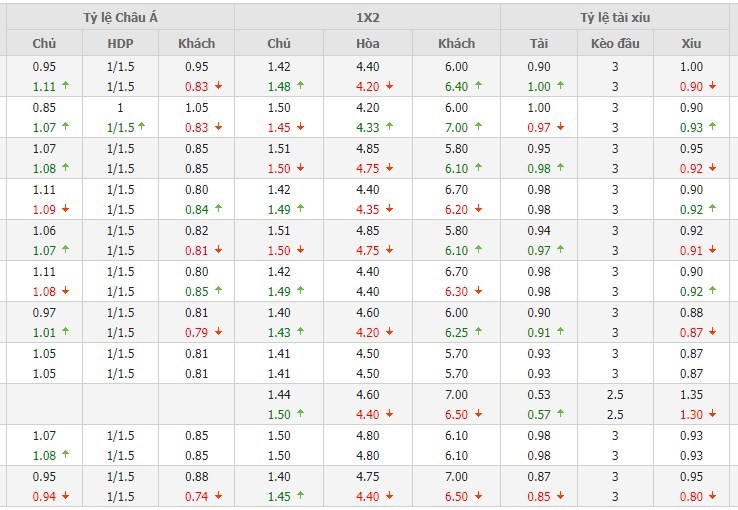
Task: Click the Kèo đầu column header
Action: (615, 43)
